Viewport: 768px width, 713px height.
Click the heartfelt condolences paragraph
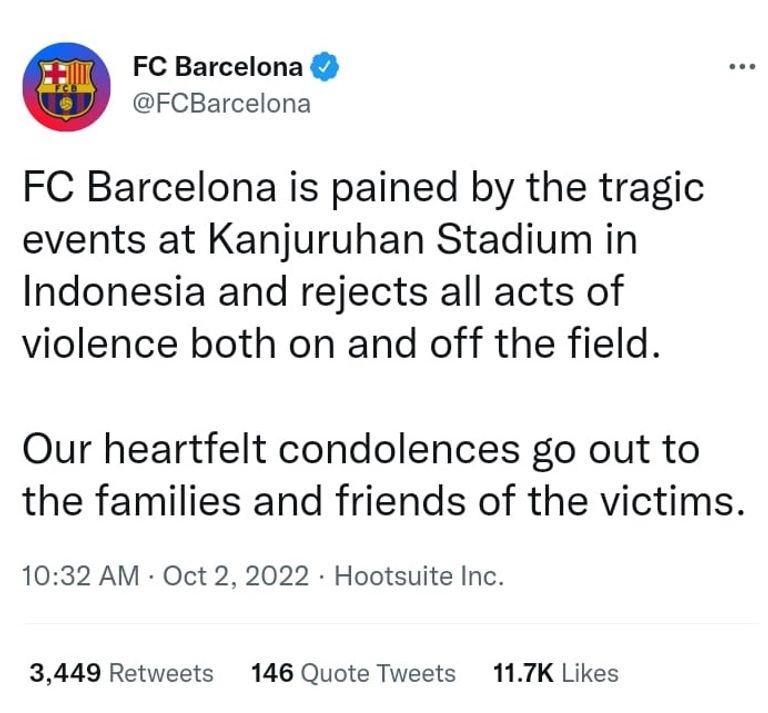tap(380, 475)
